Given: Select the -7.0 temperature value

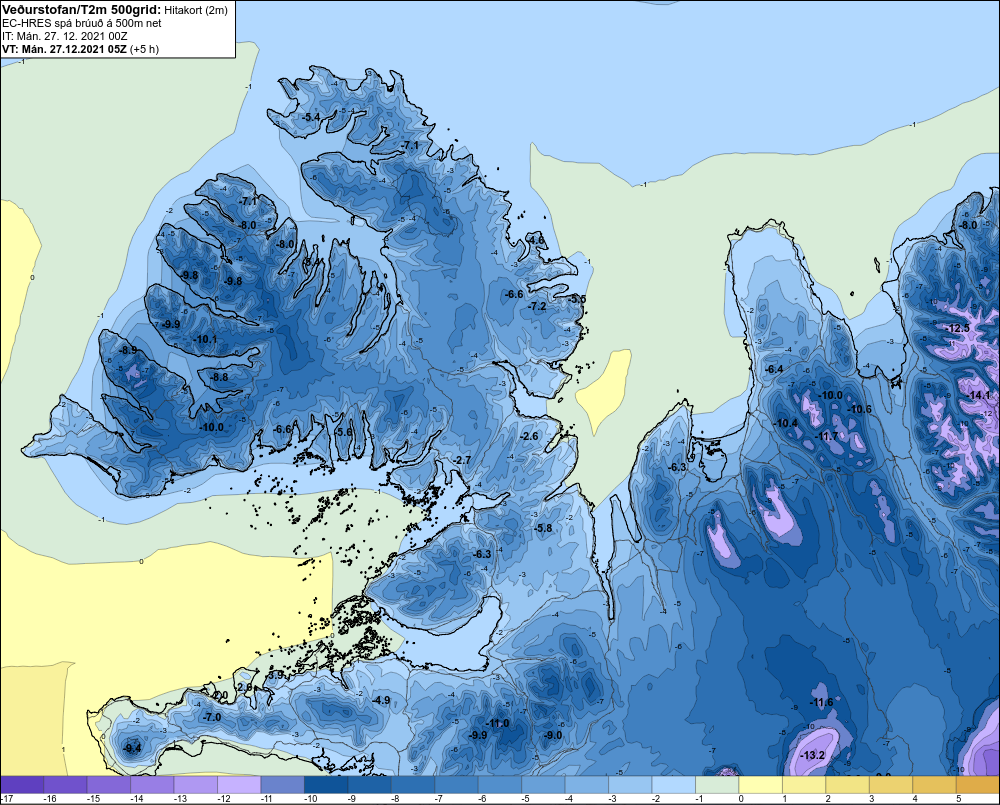Looking at the screenshot, I should click(211, 717).
